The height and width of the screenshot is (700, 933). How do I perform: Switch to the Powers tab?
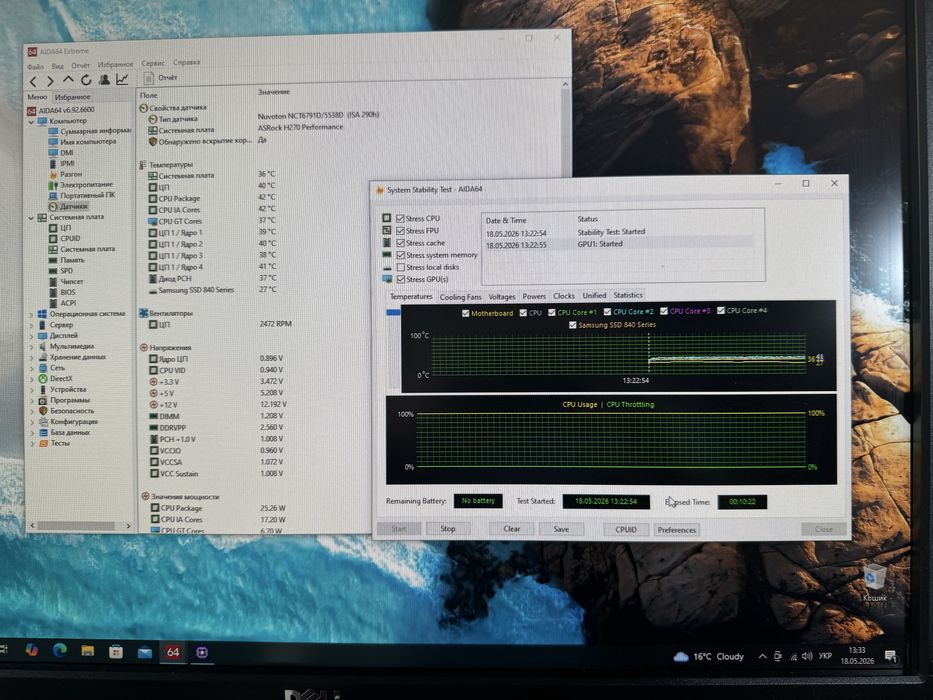point(534,296)
